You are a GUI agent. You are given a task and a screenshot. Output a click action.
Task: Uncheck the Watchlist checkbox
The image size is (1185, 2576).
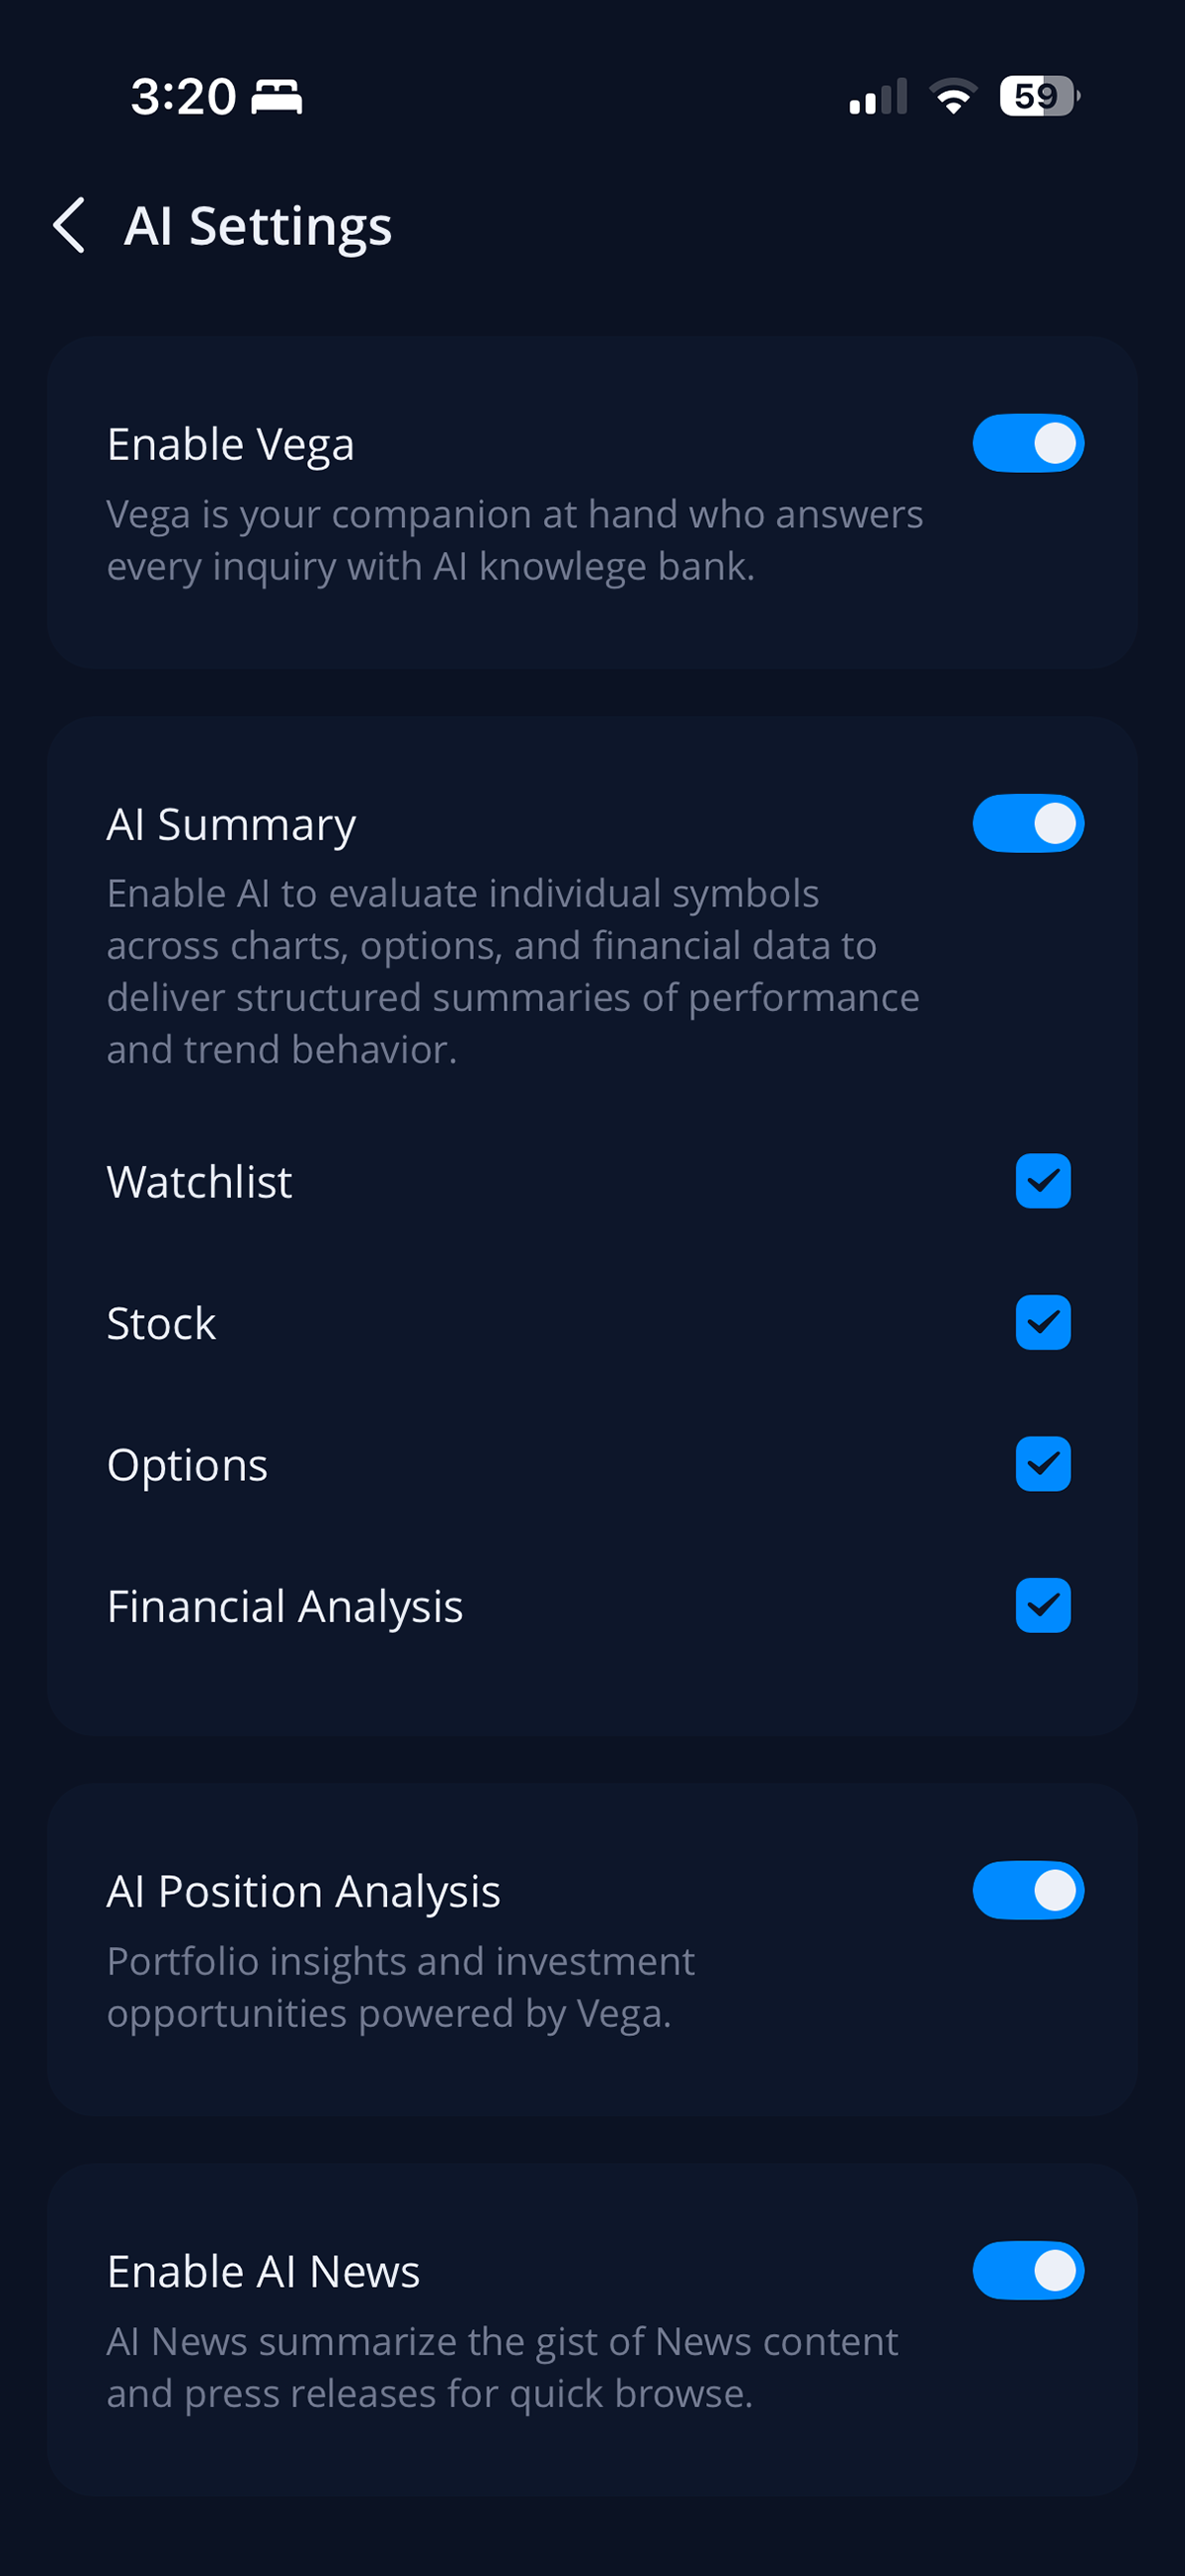(x=1043, y=1181)
